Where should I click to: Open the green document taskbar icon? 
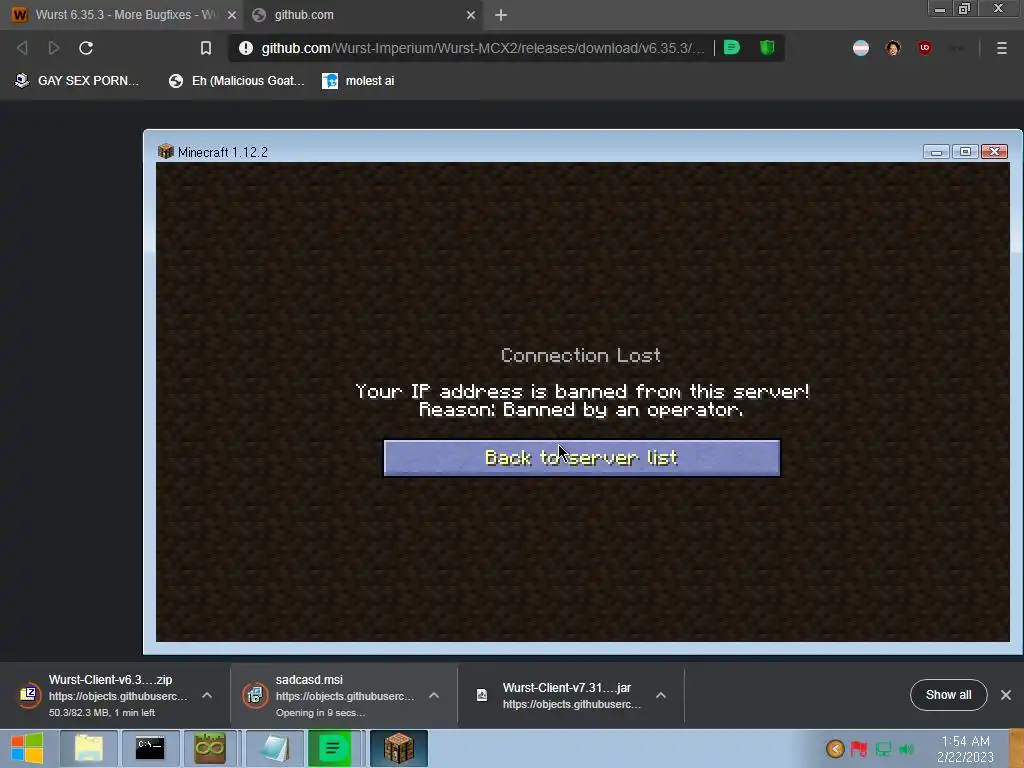[332, 748]
